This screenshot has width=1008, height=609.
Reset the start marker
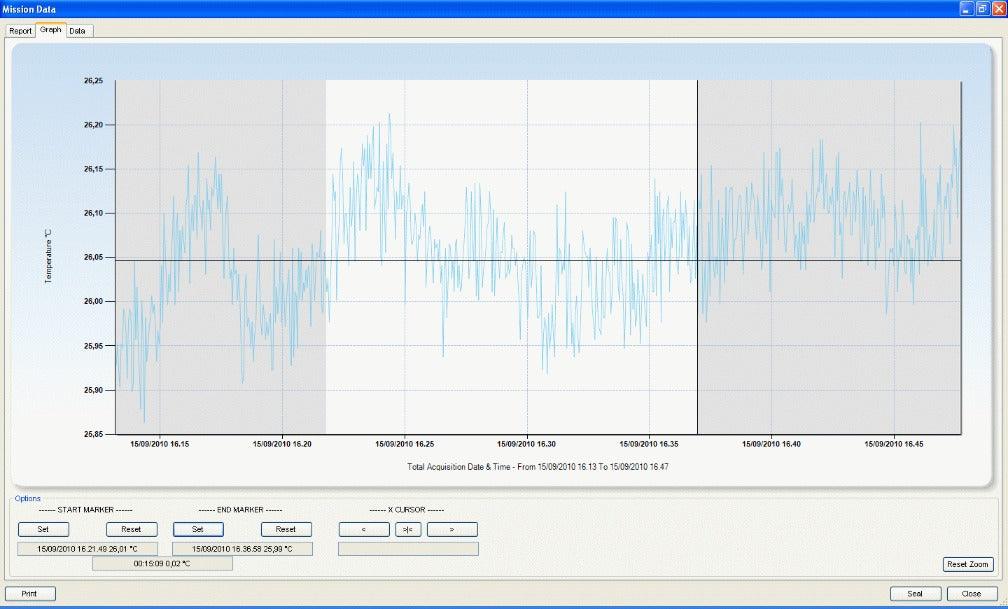[131, 529]
